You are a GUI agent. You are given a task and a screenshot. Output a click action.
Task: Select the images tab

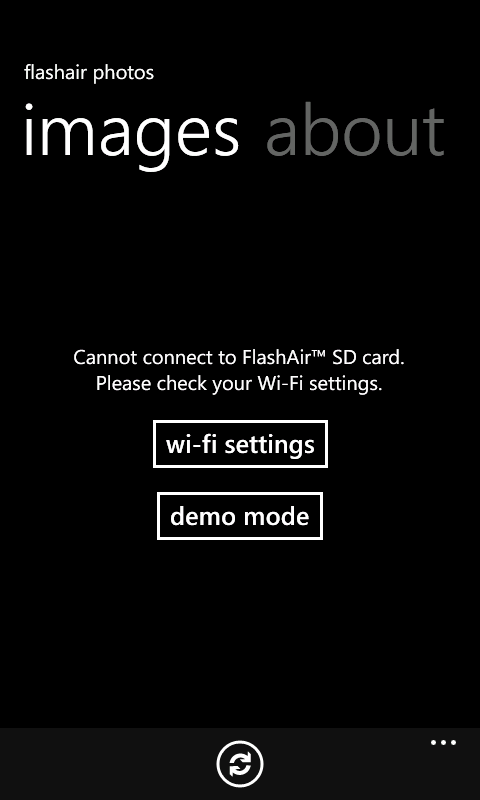click(x=131, y=136)
